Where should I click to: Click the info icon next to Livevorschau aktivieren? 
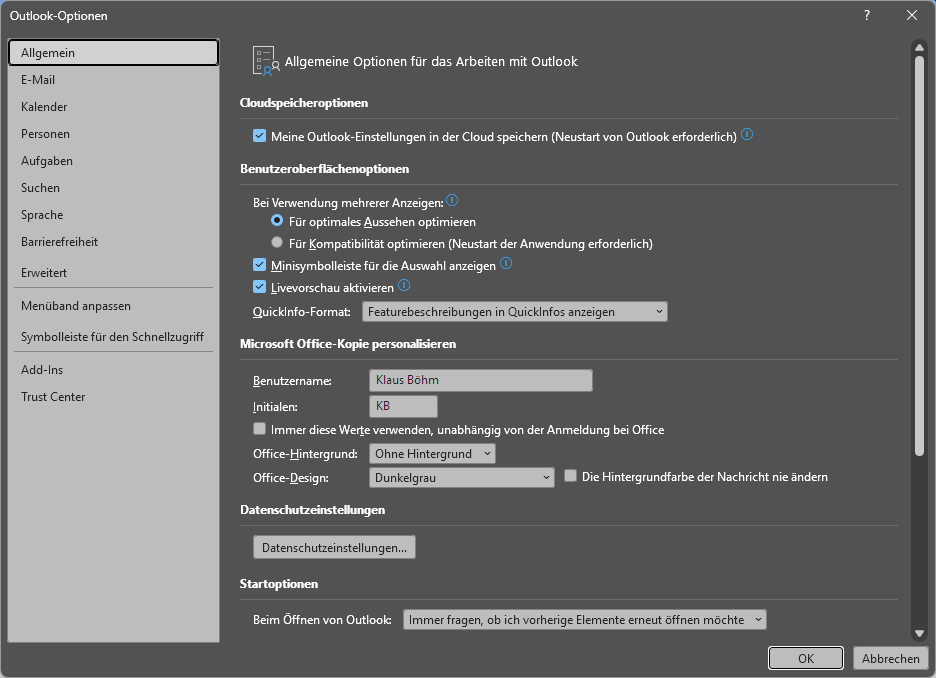[x=404, y=285]
